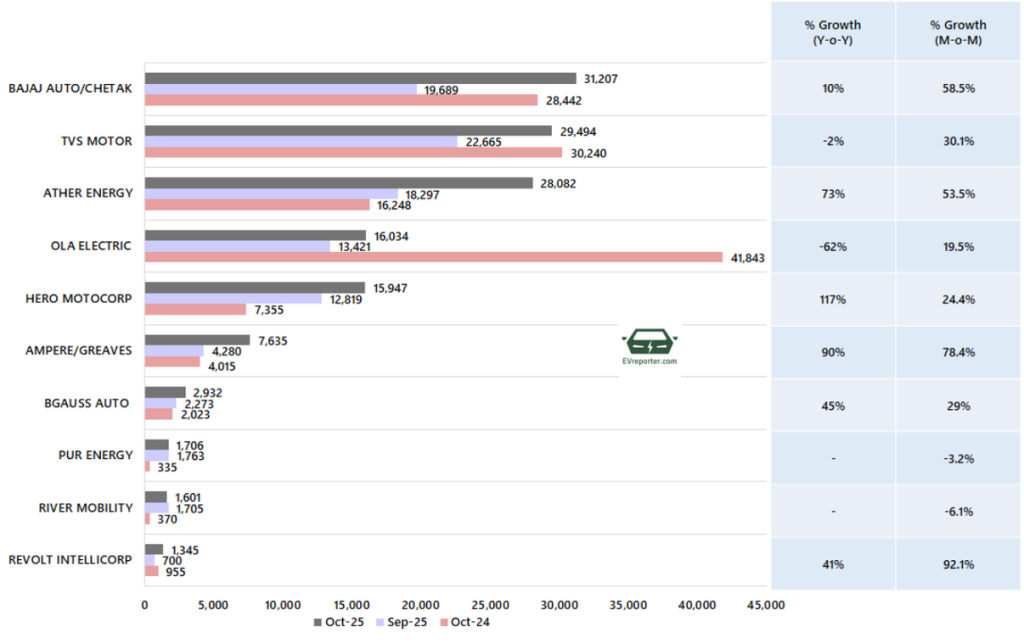The image size is (1024, 644).
Task: Click the Bajaj Auto/Chetak Oct-25 bar labeled 31,207
Action: (360, 78)
